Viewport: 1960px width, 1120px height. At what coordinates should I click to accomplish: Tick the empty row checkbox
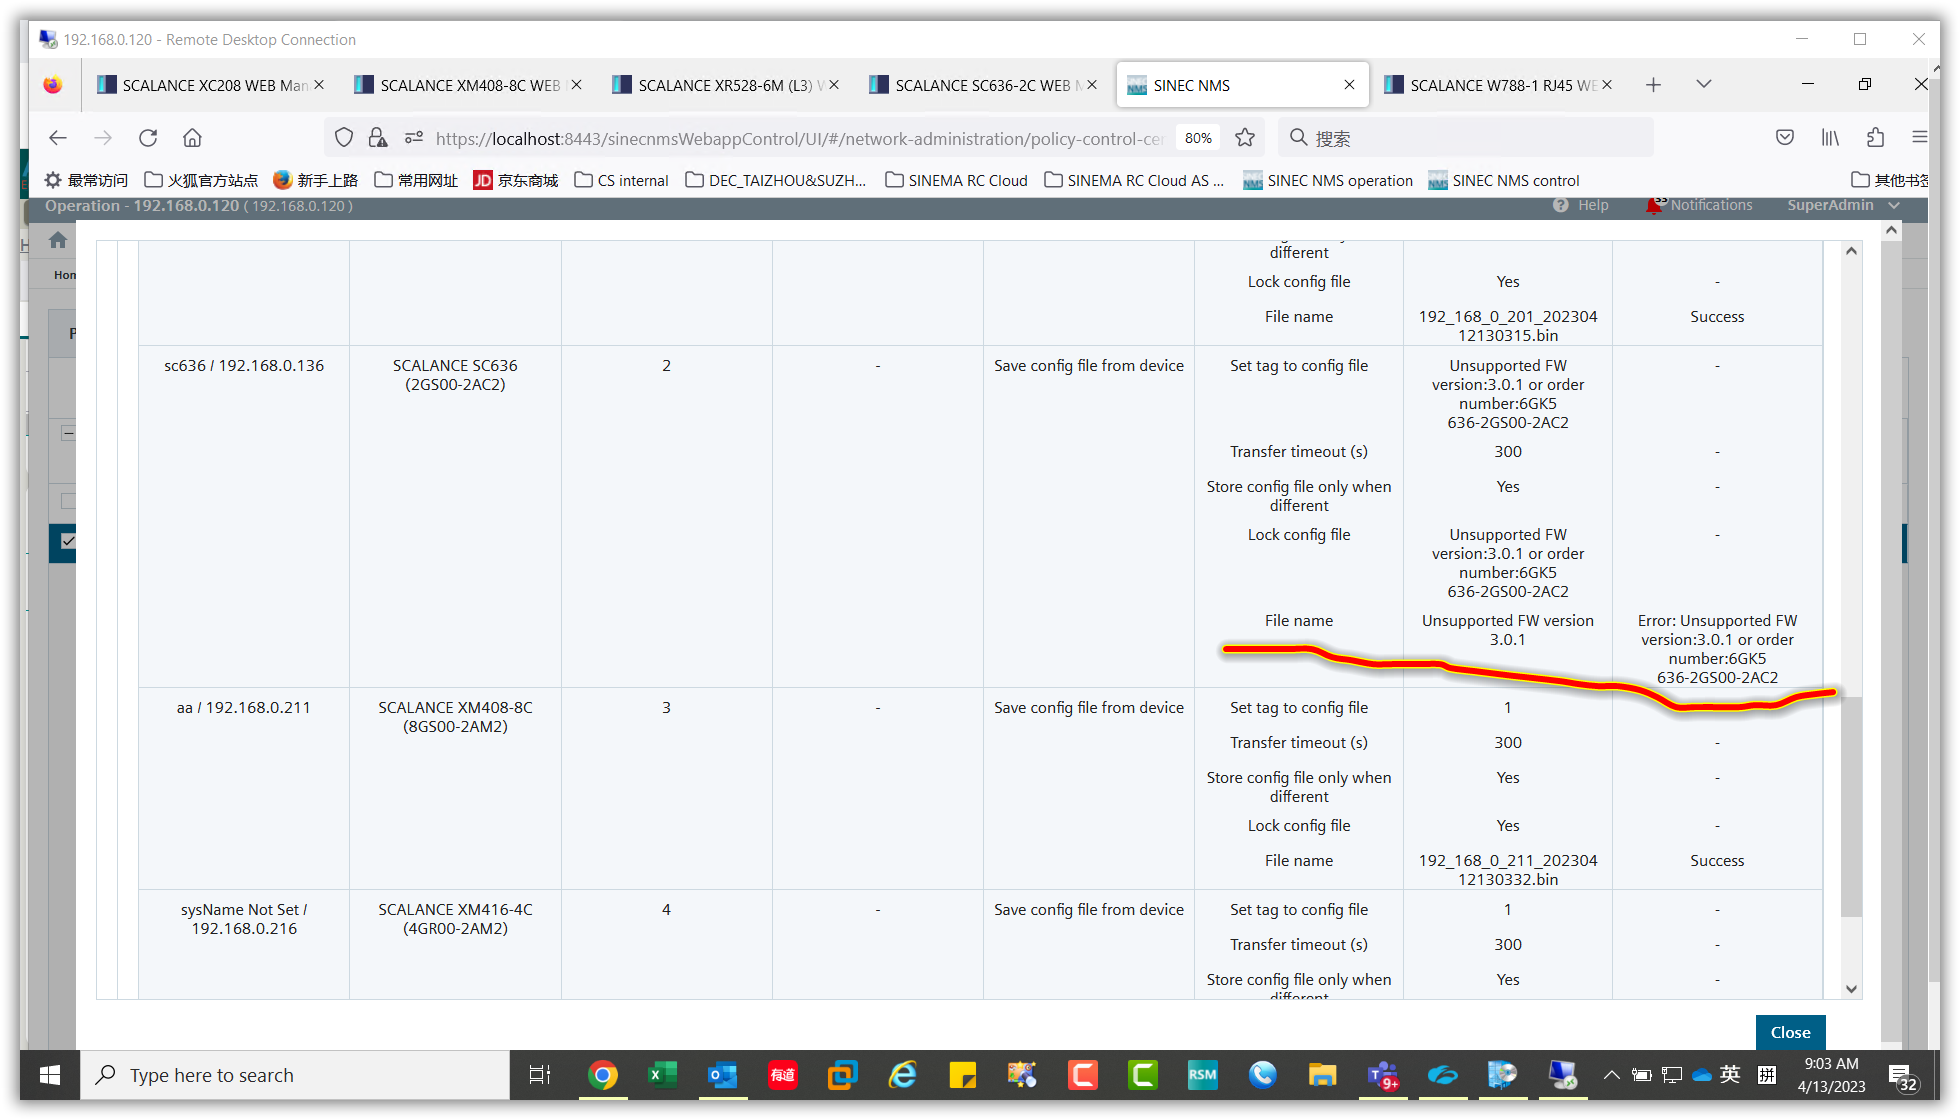click(68, 501)
